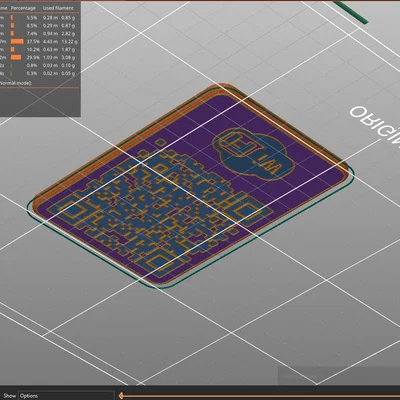
Task: Select the 29.9% legend row value
Action: coord(33,57)
